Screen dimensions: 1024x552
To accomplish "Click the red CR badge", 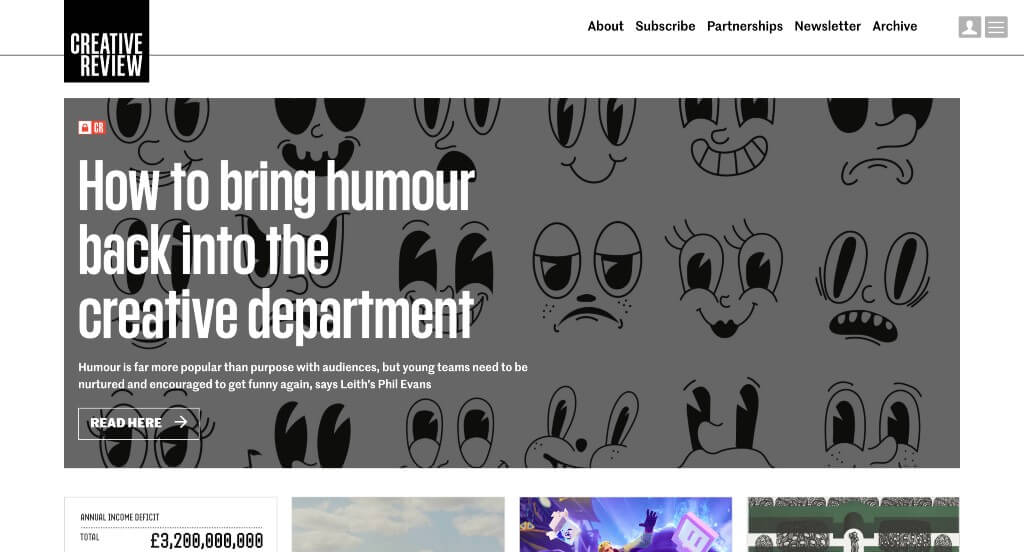I will (x=99, y=127).
